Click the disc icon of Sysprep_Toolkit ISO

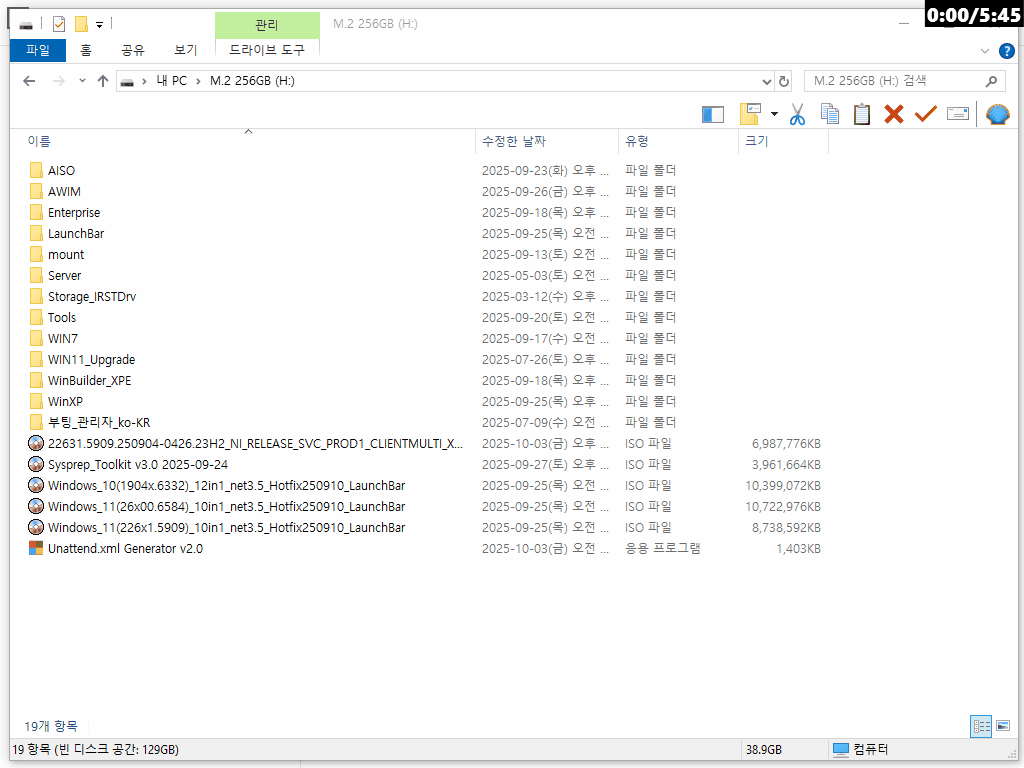click(36, 464)
